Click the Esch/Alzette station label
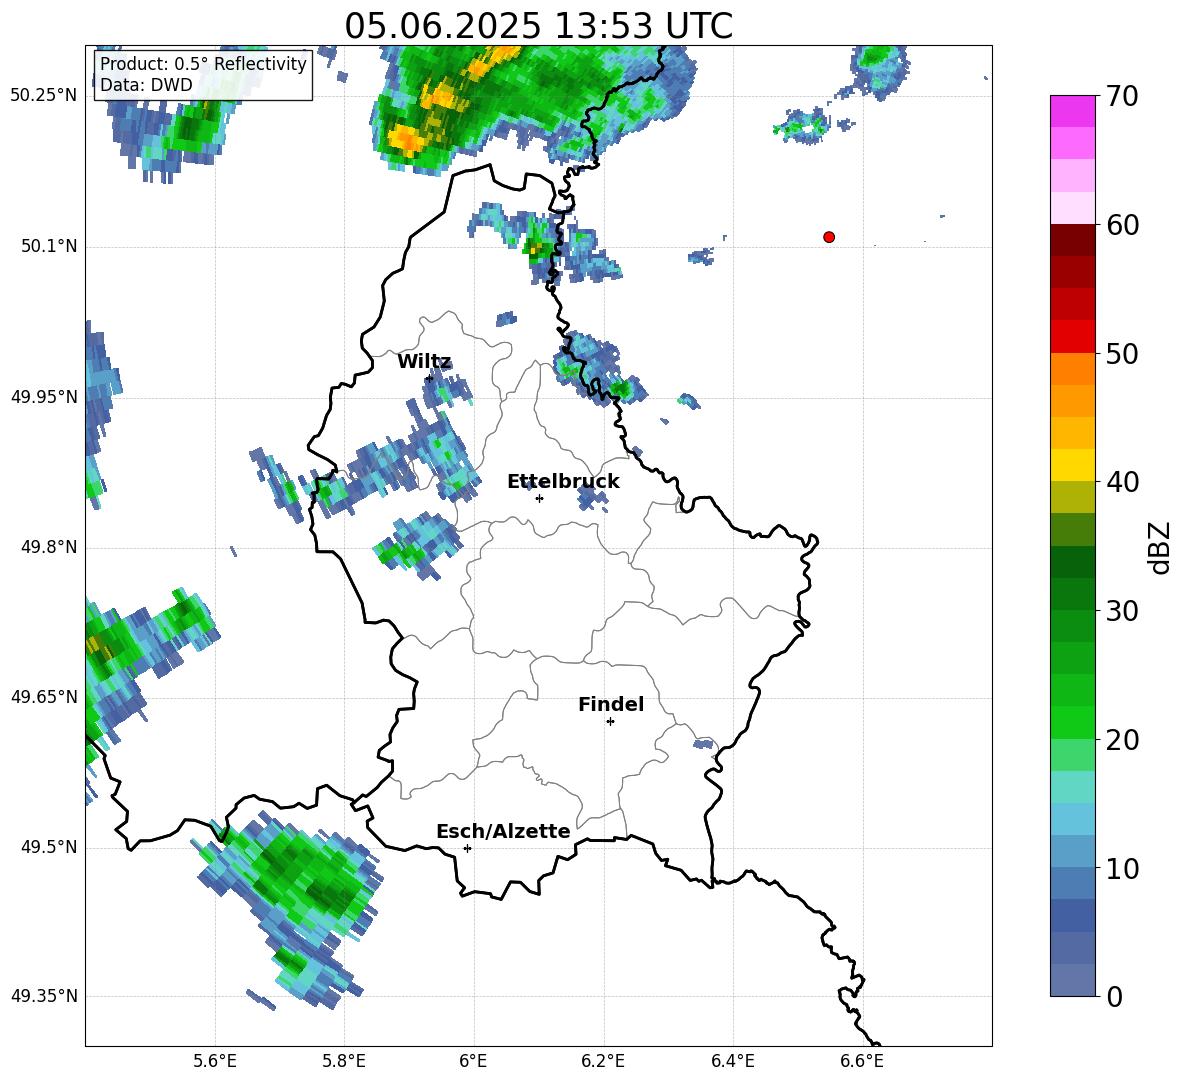1184x1081 pixels. tap(503, 831)
